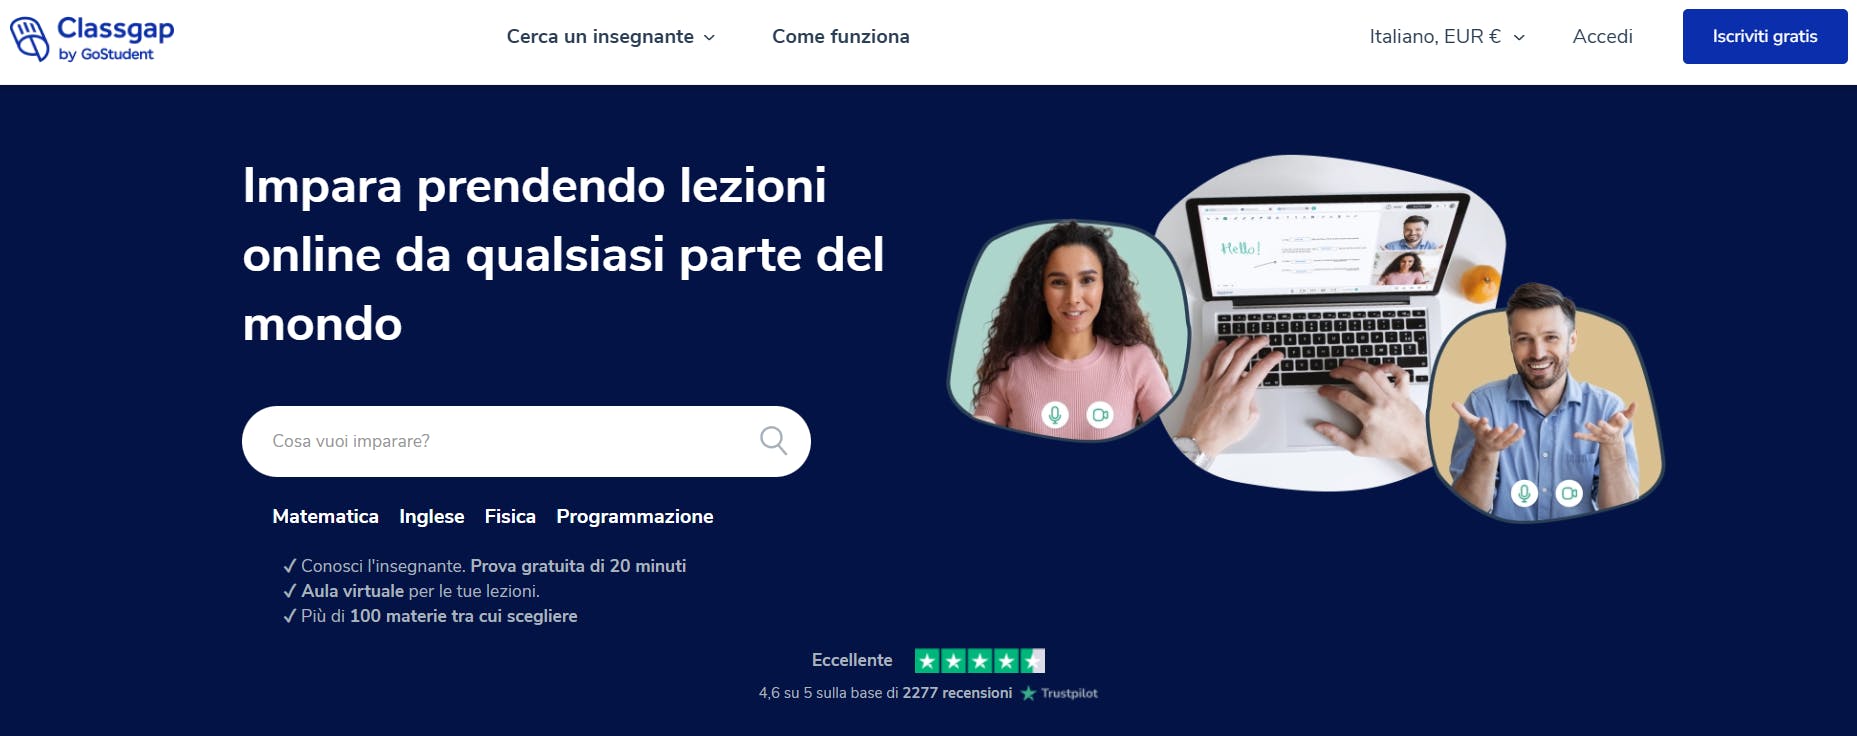Viewport: 1857px width, 736px height.
Task: Open the Come funziona menu item
Action: [x=841, y=37]
